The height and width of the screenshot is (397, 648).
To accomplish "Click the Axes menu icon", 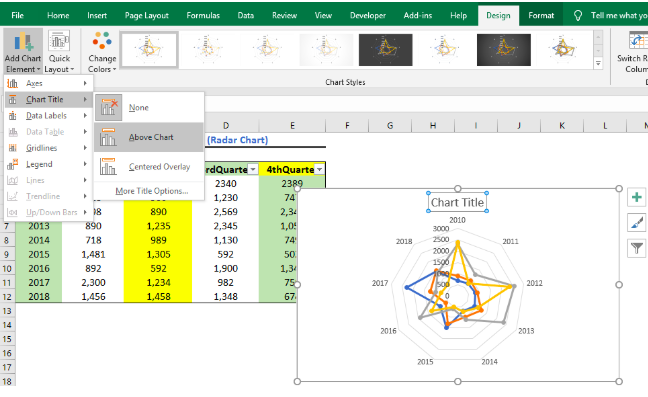I will tap(13, 83).
